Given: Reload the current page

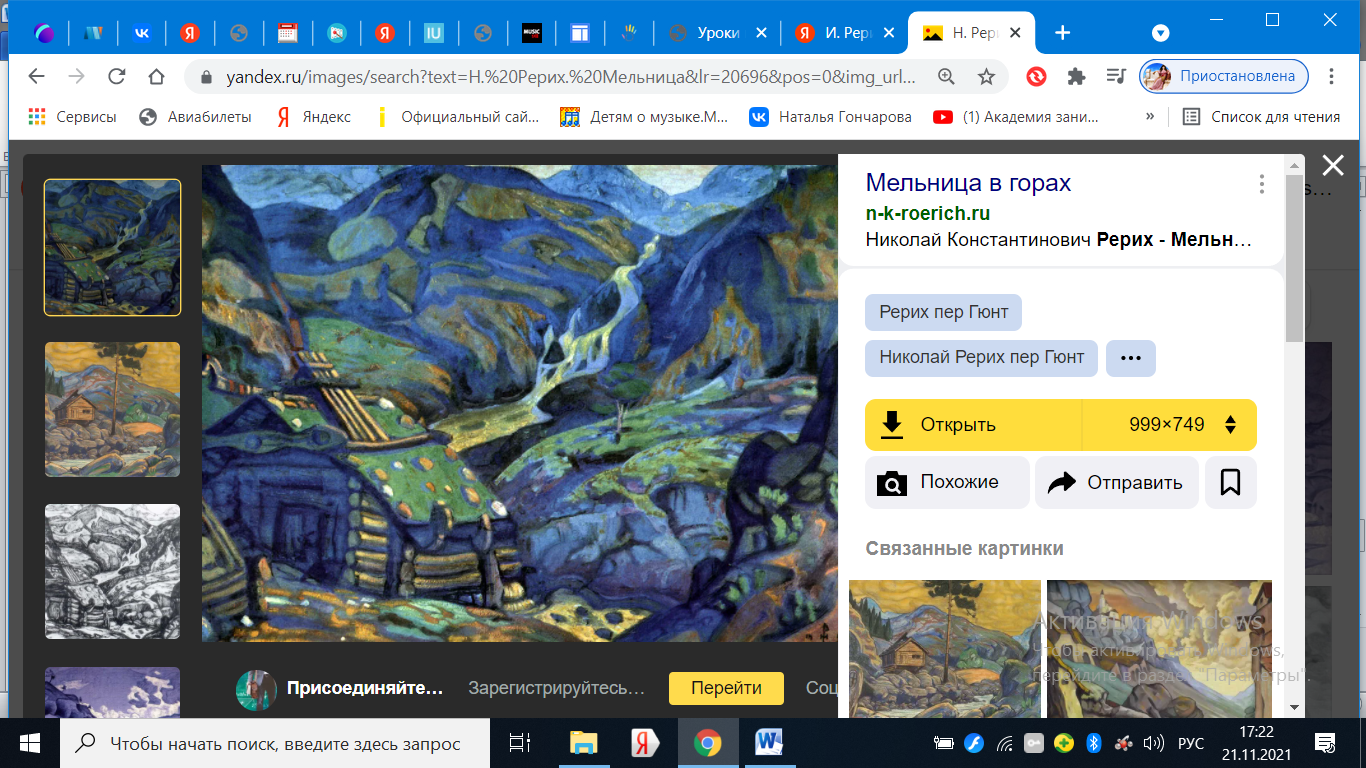Looking at the screenshot, I should [116, 77].
